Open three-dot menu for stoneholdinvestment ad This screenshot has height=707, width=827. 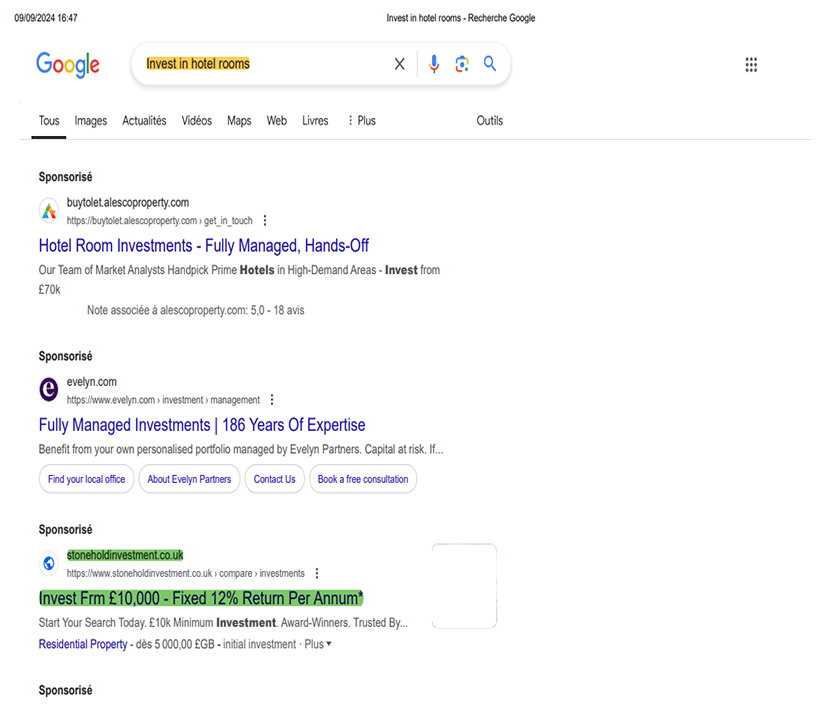pos(317,574)
